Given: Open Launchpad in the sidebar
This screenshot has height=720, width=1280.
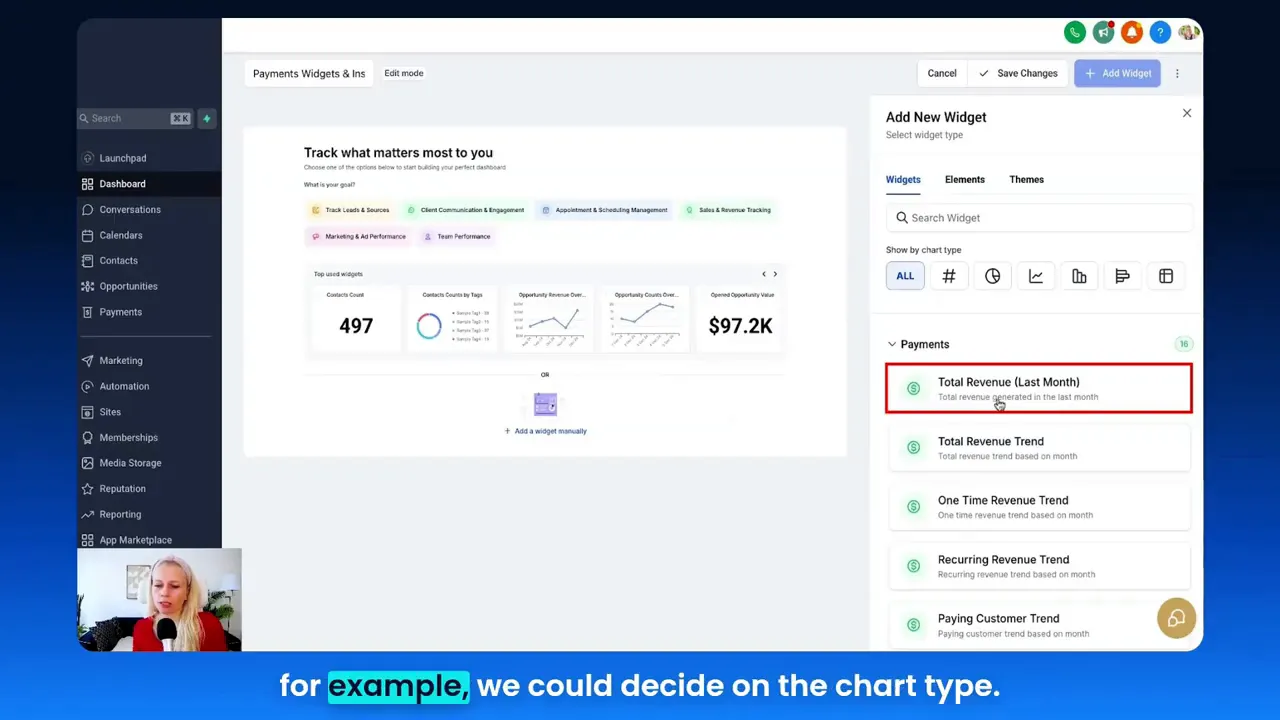Looking at the screenshot, I should pos(149,158).
